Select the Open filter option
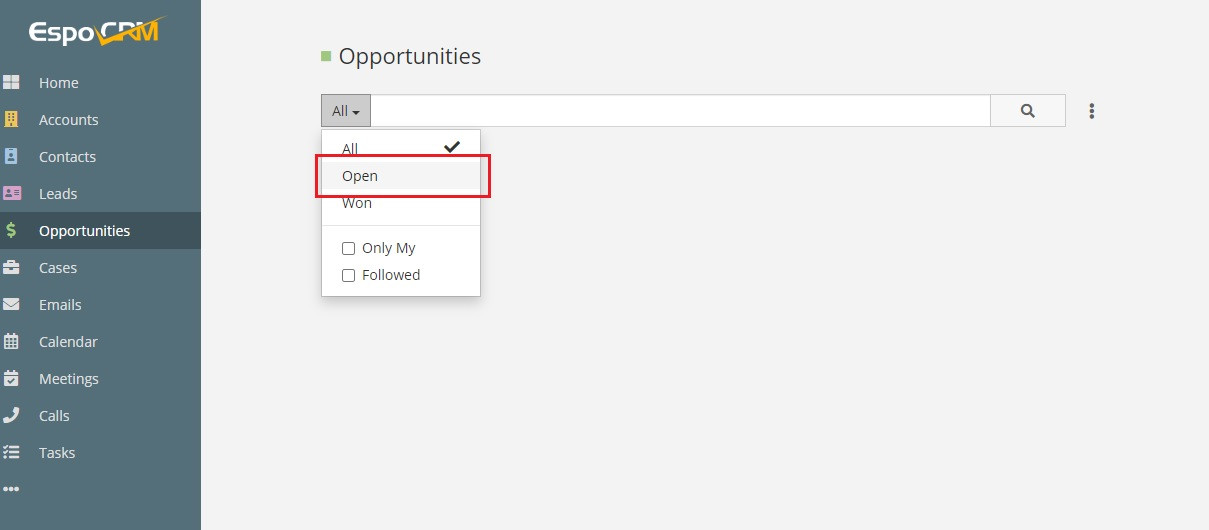1209x530 pixels. coord(360,176)
